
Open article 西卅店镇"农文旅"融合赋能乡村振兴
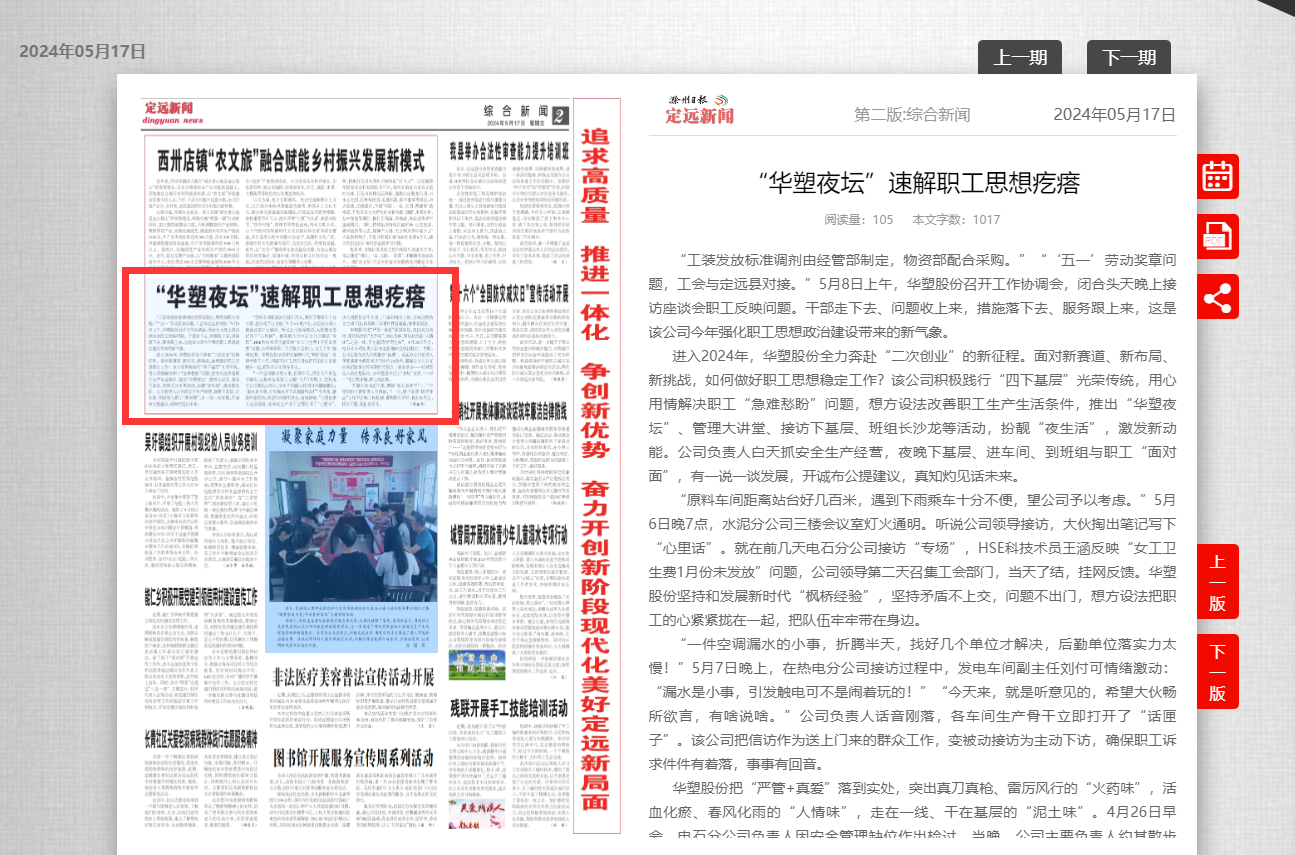pos(291,160)
